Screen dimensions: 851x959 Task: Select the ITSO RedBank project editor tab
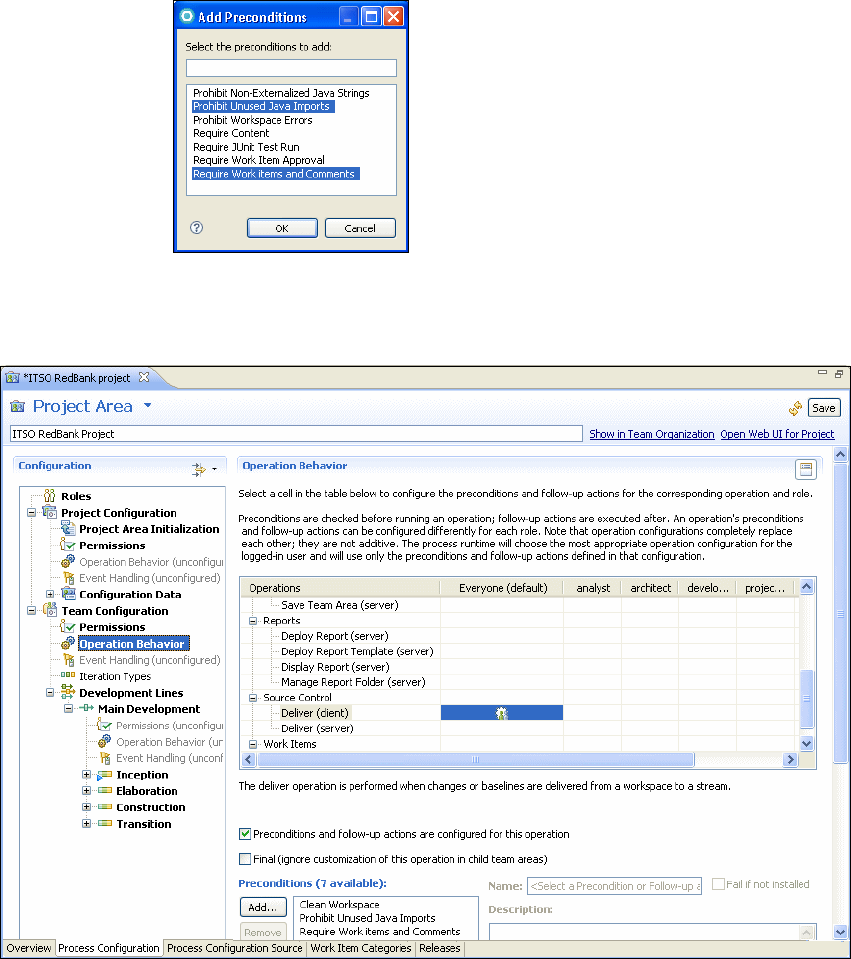coord(76,378)
